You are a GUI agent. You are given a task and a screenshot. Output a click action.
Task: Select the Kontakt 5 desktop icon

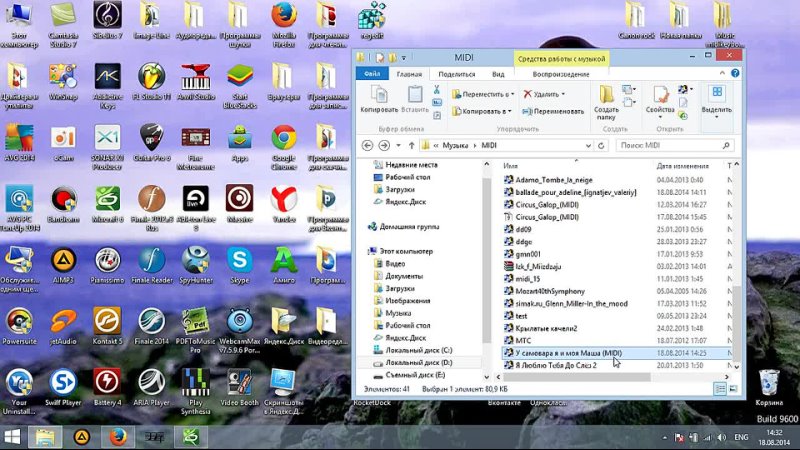click(x=107, y=327)
